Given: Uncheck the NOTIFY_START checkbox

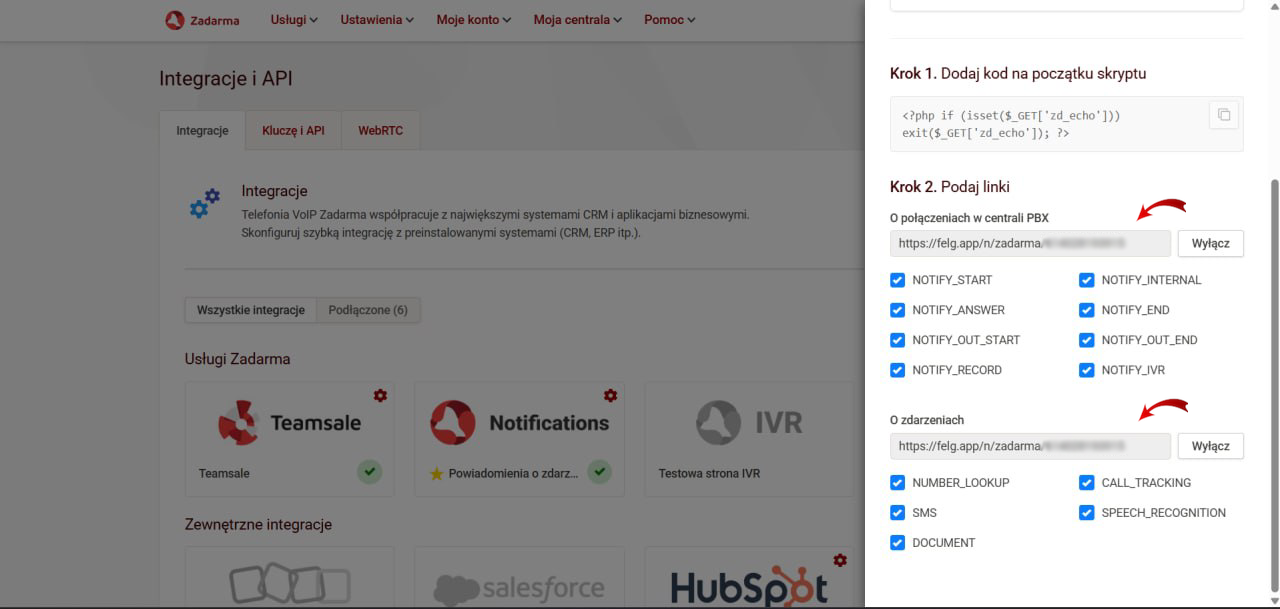Looking at the screenshot, I should click(897, 280).
